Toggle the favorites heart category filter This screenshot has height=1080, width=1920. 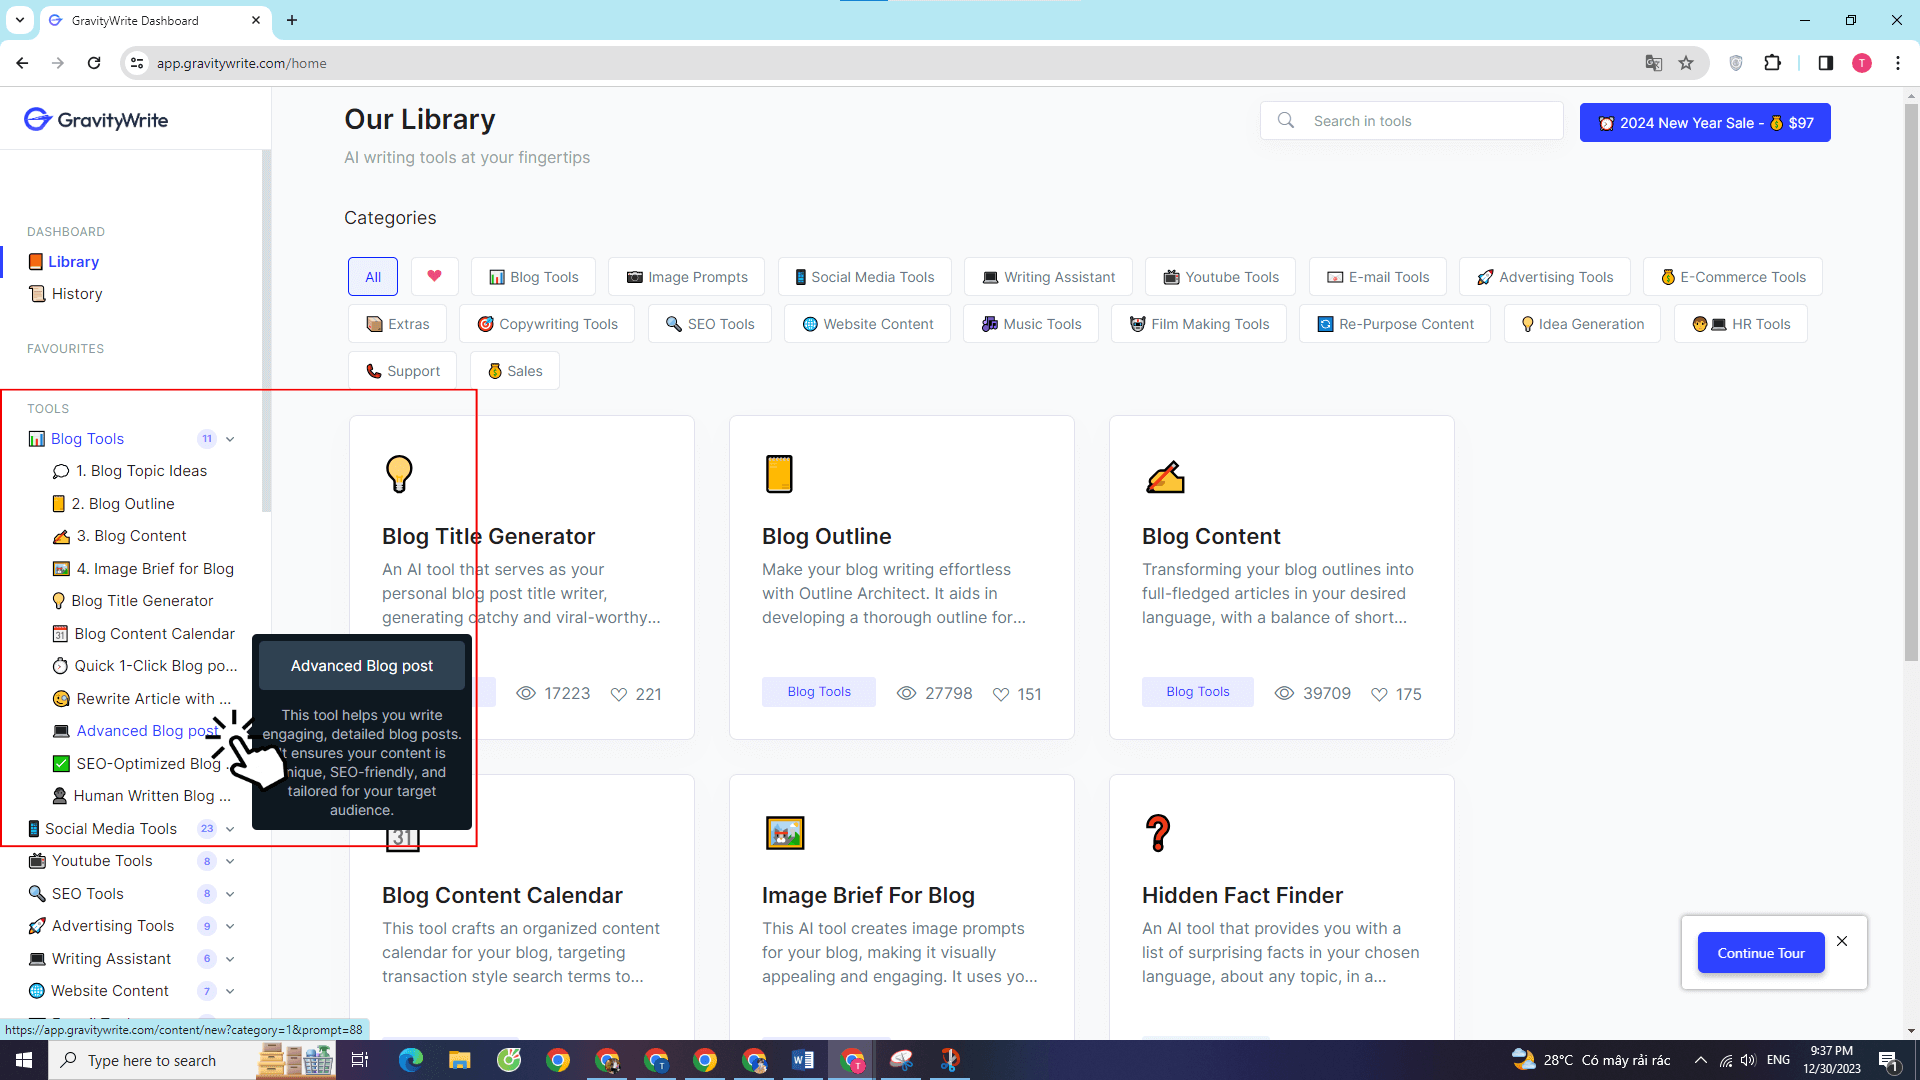435,276
